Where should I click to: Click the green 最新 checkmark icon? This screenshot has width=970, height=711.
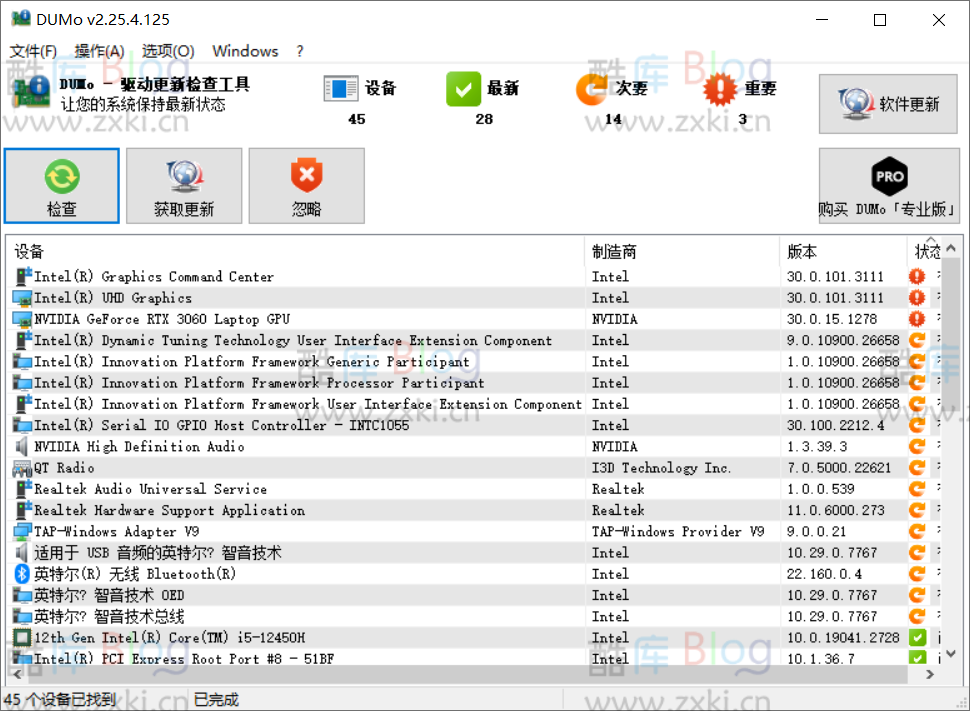point(463,89)
